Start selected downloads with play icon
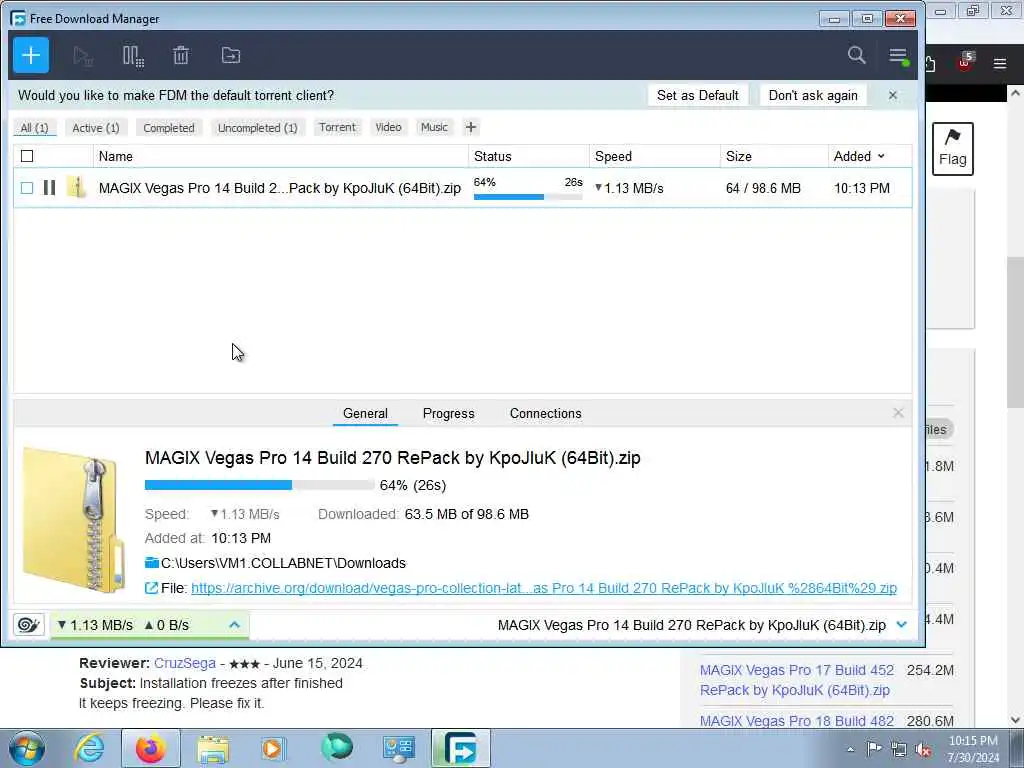Image resolution: width=1024 pixels, height=768 pixels. [82, 56]
